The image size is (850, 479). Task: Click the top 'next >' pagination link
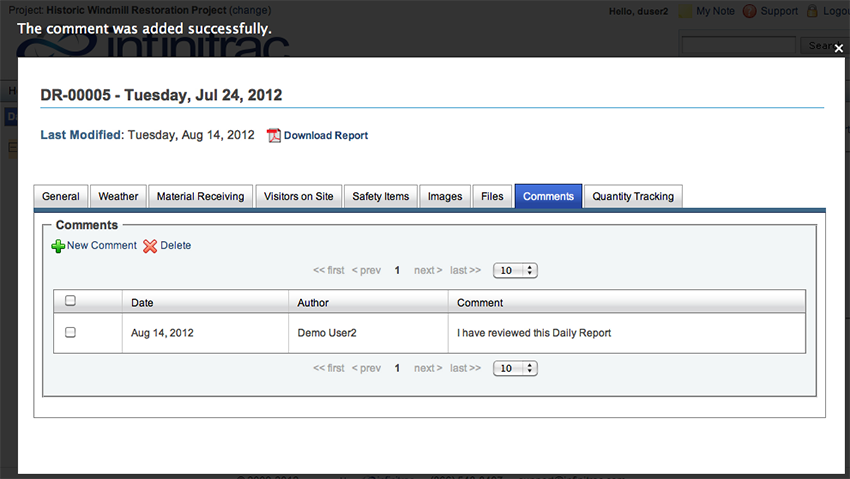[x=428, y=270]
